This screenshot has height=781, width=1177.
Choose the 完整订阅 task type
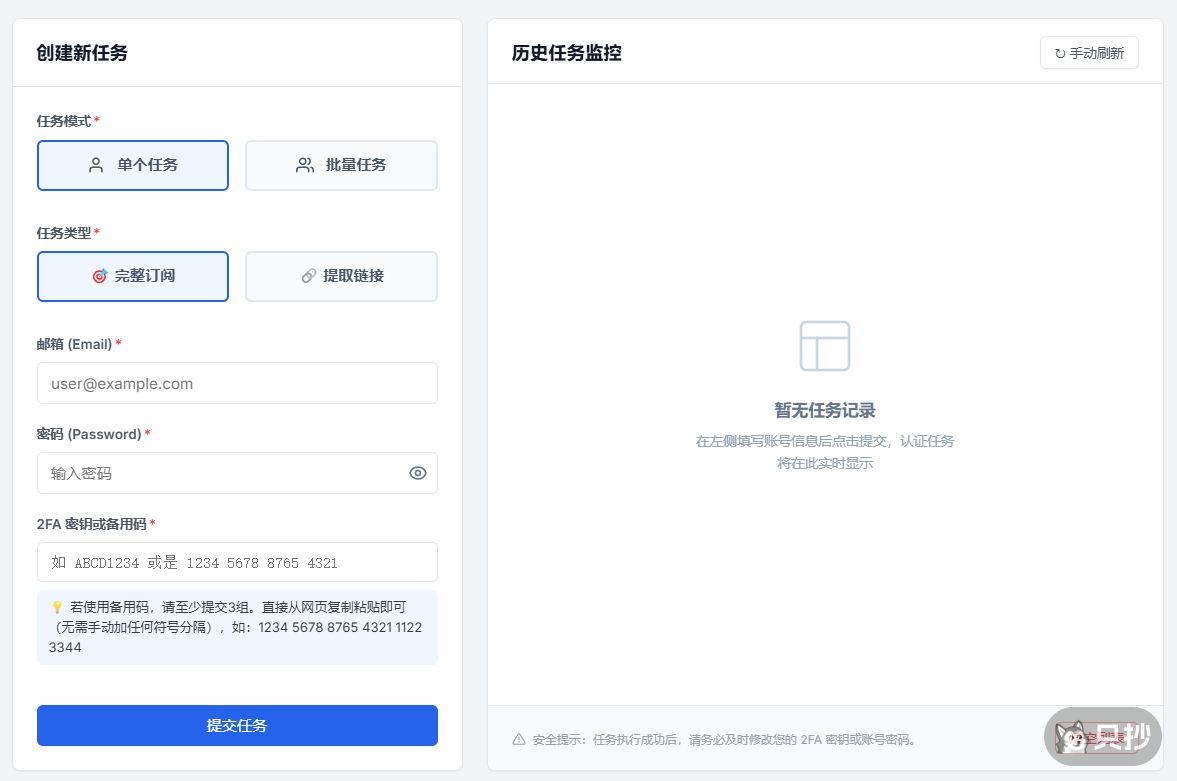133,276
